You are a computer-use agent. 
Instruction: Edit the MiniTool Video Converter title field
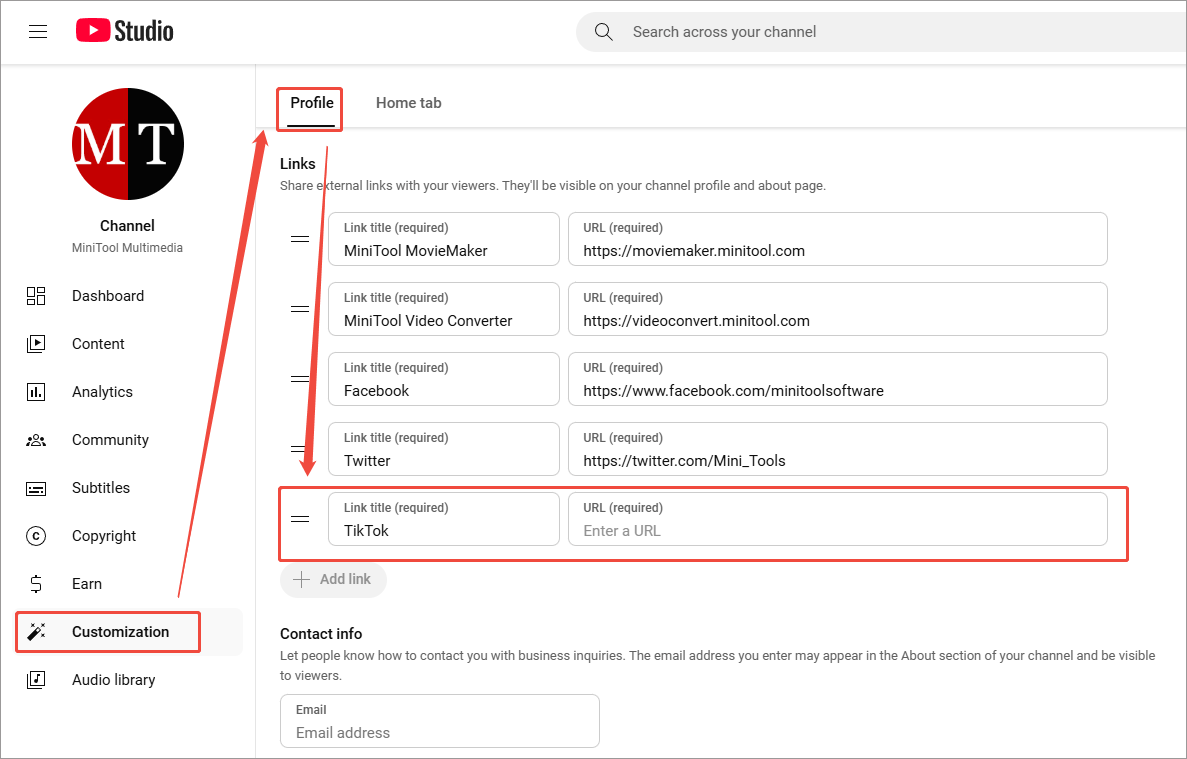coord(444,309)
